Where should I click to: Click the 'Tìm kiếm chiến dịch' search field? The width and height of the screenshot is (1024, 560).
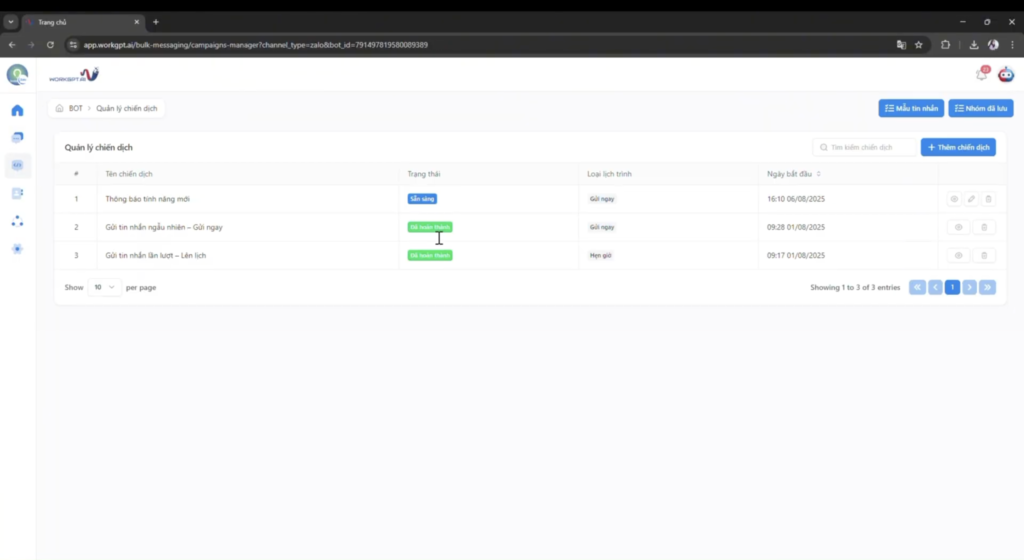(866, 147)
